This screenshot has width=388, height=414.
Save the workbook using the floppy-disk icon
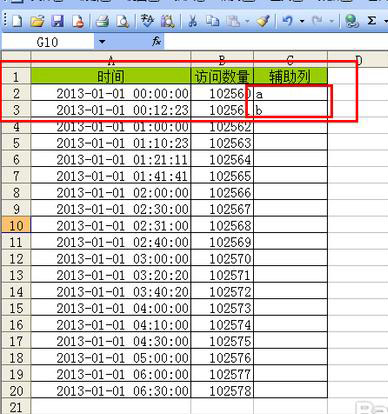click(x=58, y=22)
